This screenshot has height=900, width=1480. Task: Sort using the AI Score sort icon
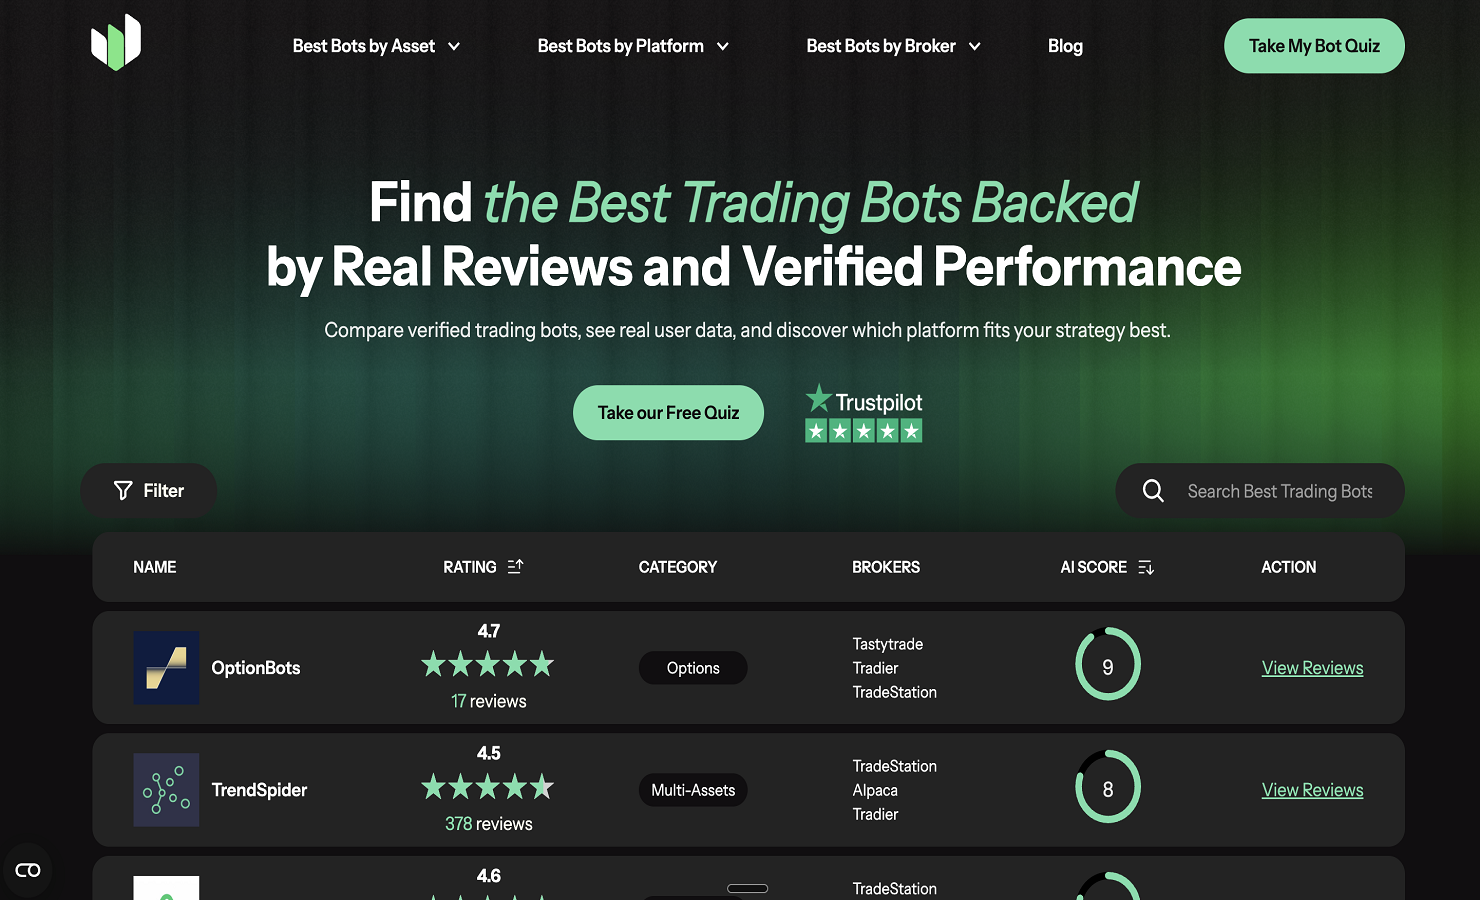pyautogui.click(x=1145, y=567)
